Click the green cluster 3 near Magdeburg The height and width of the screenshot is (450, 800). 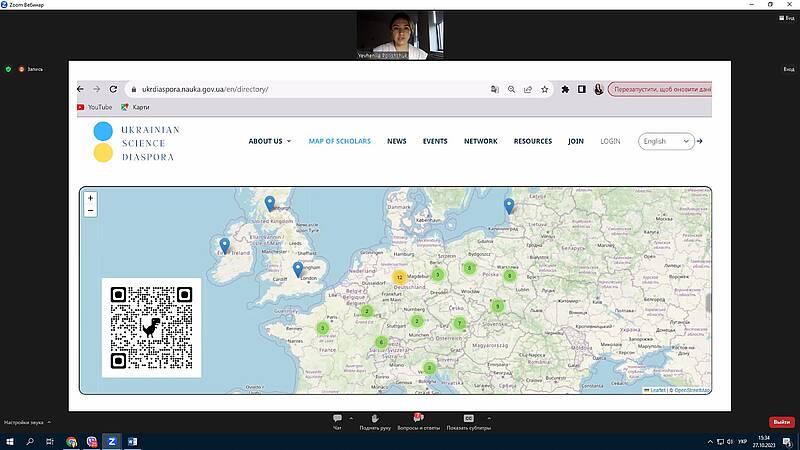437,275
